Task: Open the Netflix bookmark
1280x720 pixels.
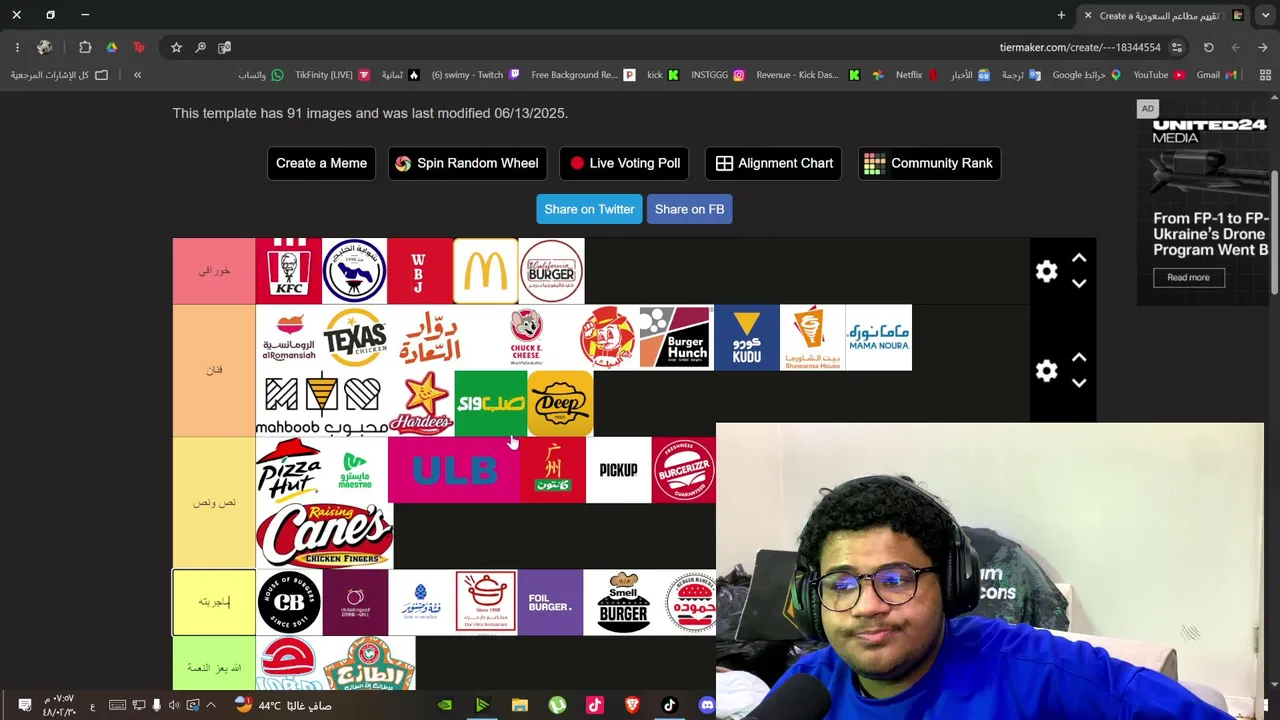Action: coord(916,75)
